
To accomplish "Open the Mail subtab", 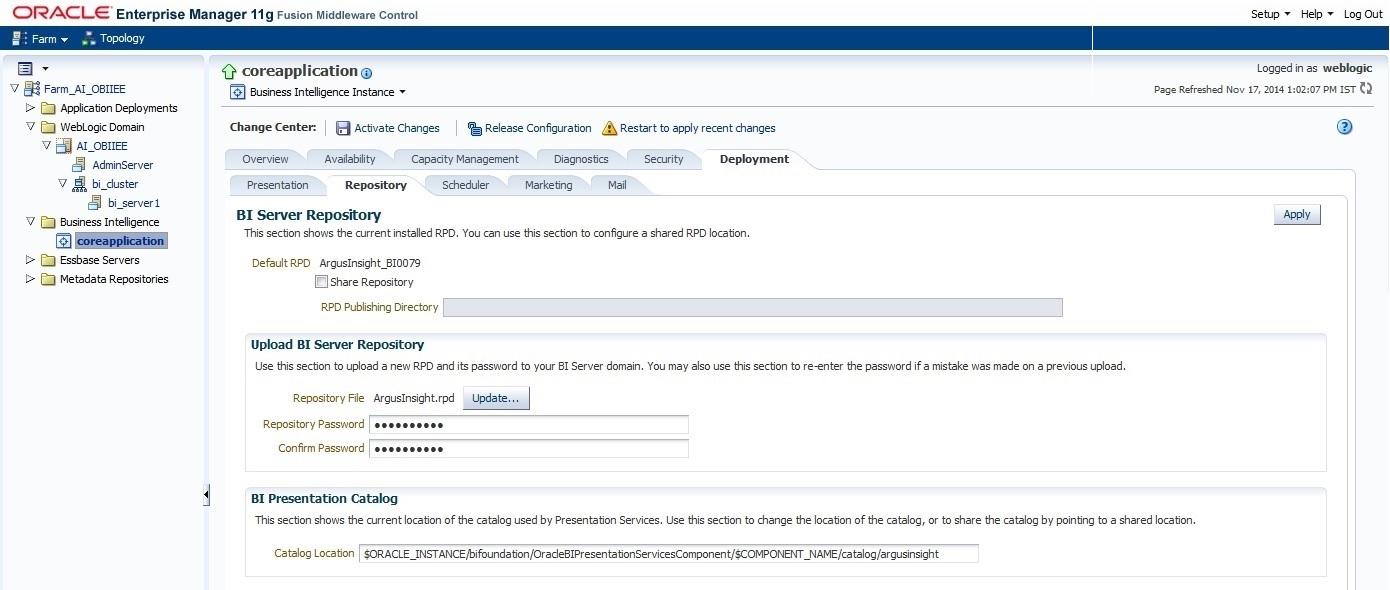I will pyautogui.click(x=617, y=185).
